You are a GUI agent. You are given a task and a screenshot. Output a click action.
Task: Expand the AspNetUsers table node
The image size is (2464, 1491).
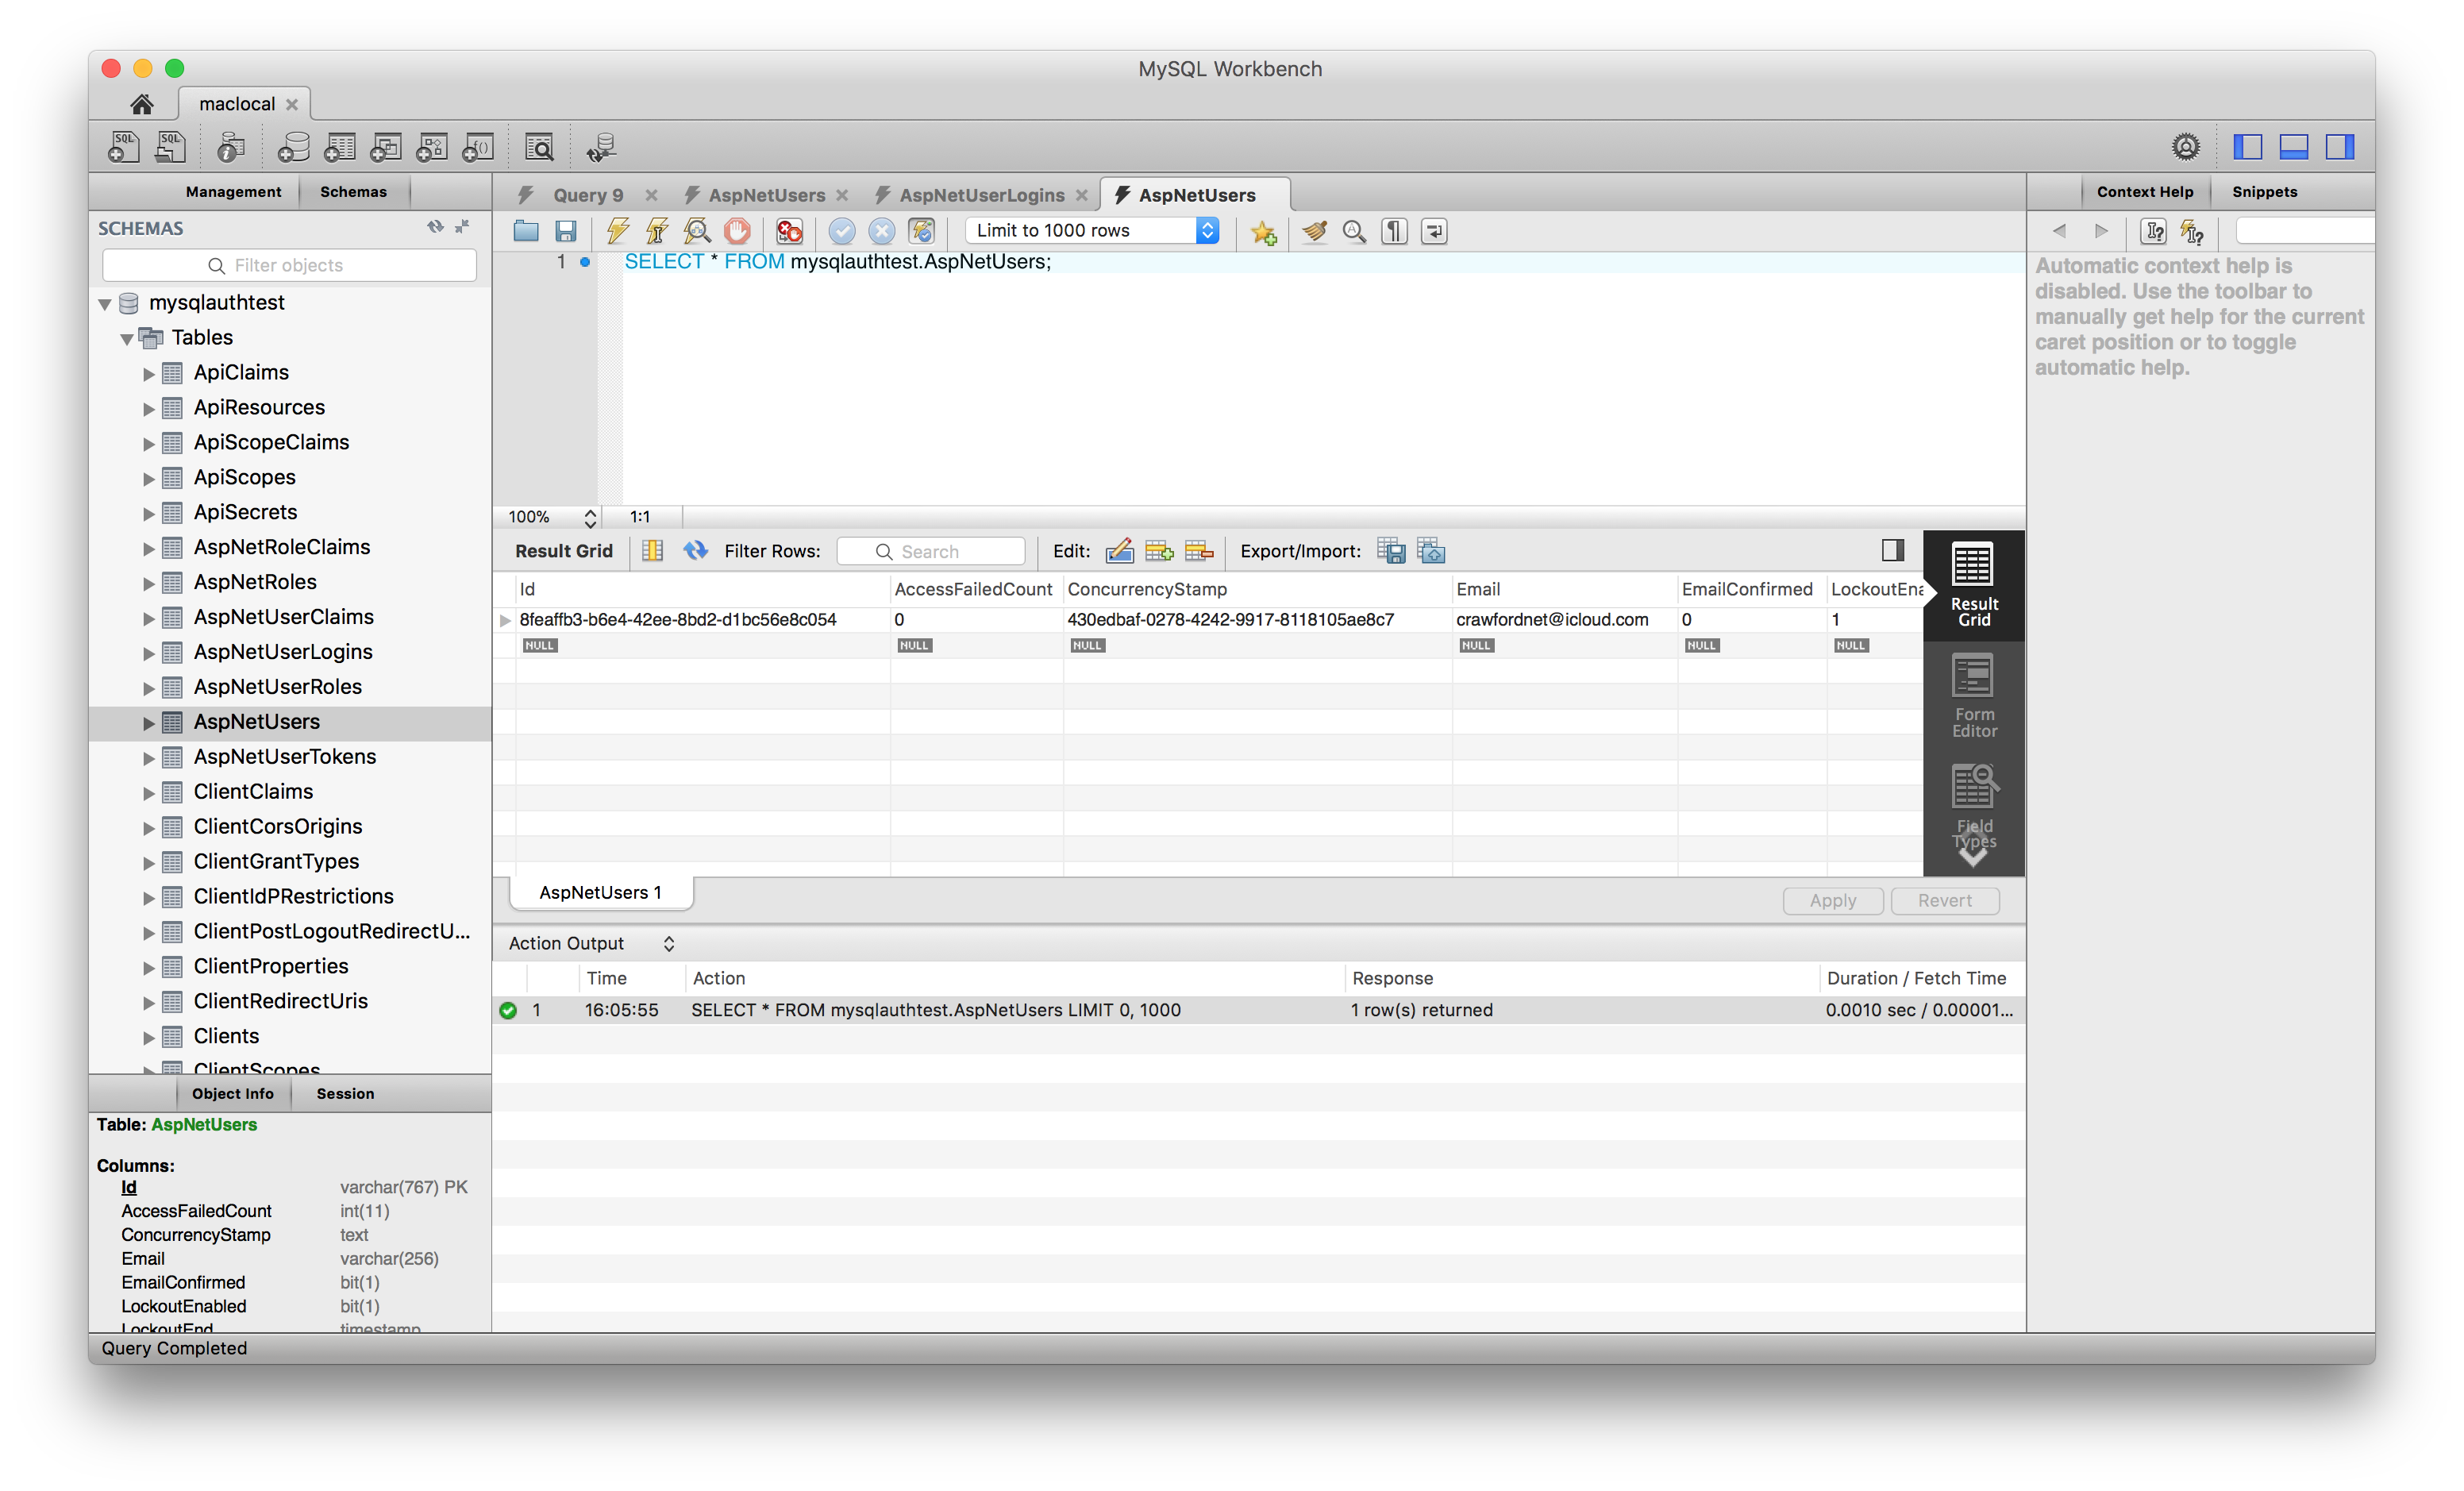[x=149, y=723]
